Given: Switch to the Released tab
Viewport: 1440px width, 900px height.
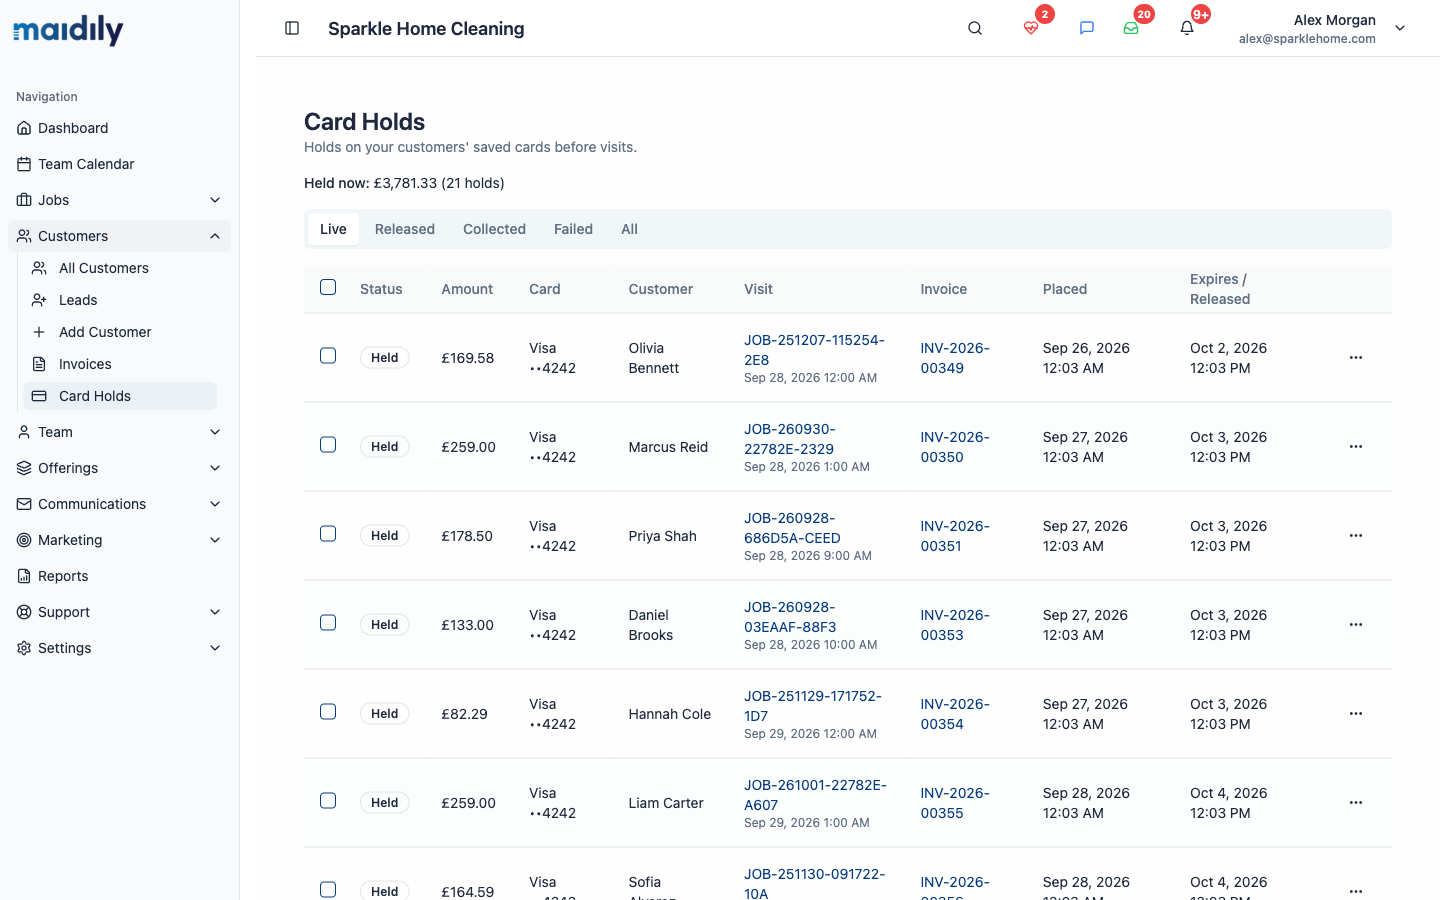Looking at the screenshot, I should coord(405,229).
